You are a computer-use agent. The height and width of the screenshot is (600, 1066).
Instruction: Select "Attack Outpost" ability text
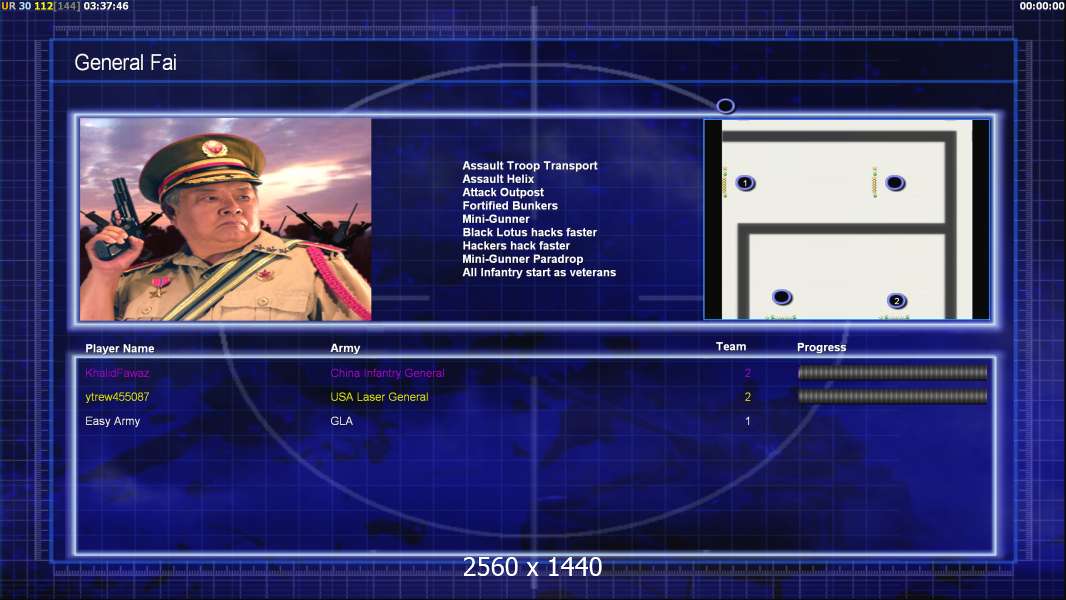(x=503, y=192)
